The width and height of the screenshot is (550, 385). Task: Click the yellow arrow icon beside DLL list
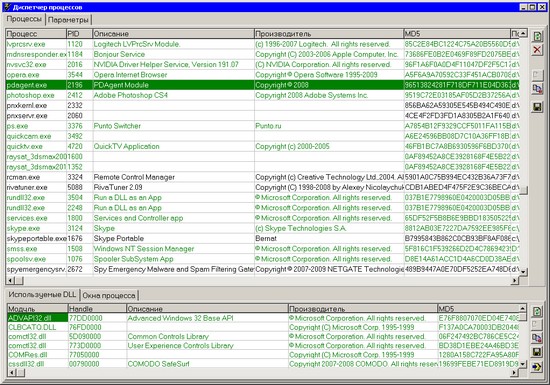[537, 367]
